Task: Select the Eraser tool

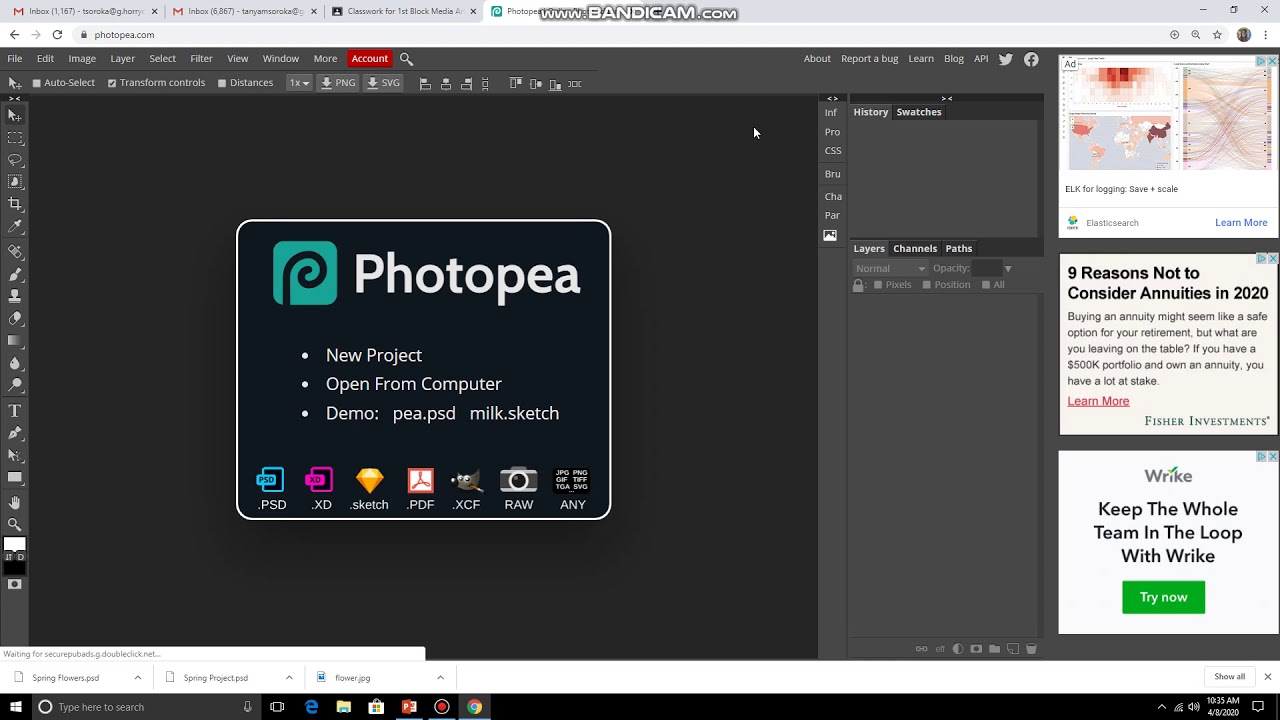Action: (x=15, y=319)
